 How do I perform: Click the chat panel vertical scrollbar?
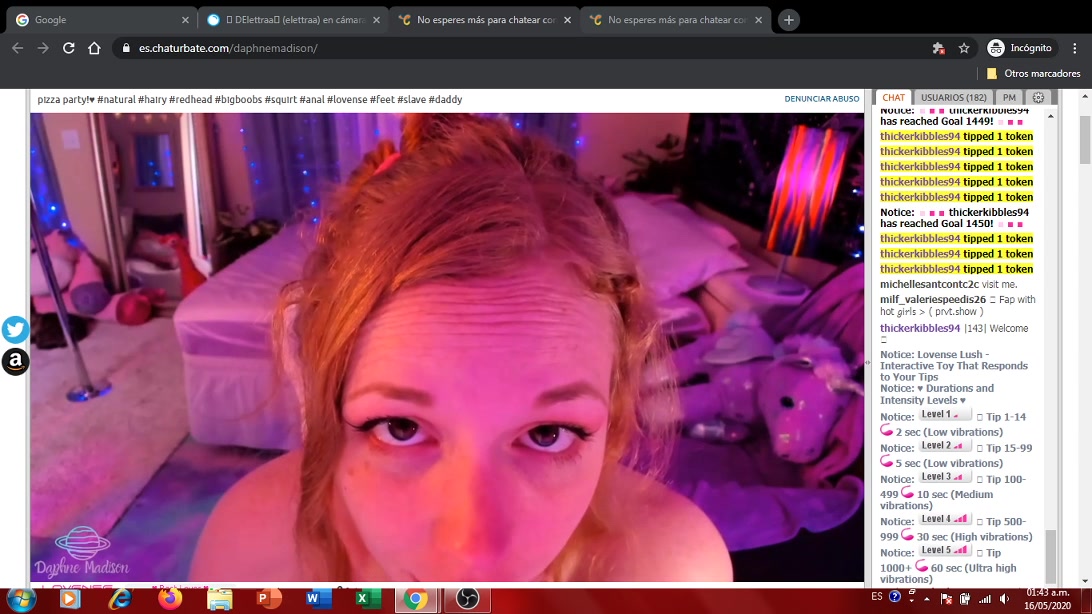click(1050, 553)
